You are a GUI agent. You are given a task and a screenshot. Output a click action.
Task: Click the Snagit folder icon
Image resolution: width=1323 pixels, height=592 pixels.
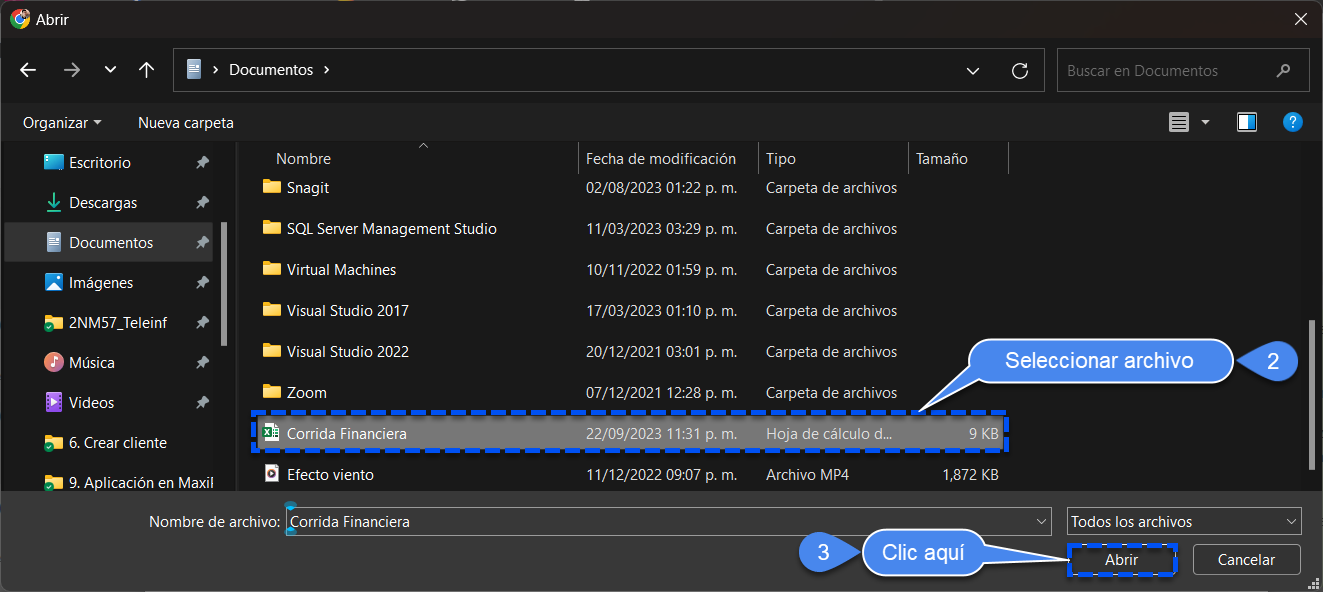[x=272, y=186]
